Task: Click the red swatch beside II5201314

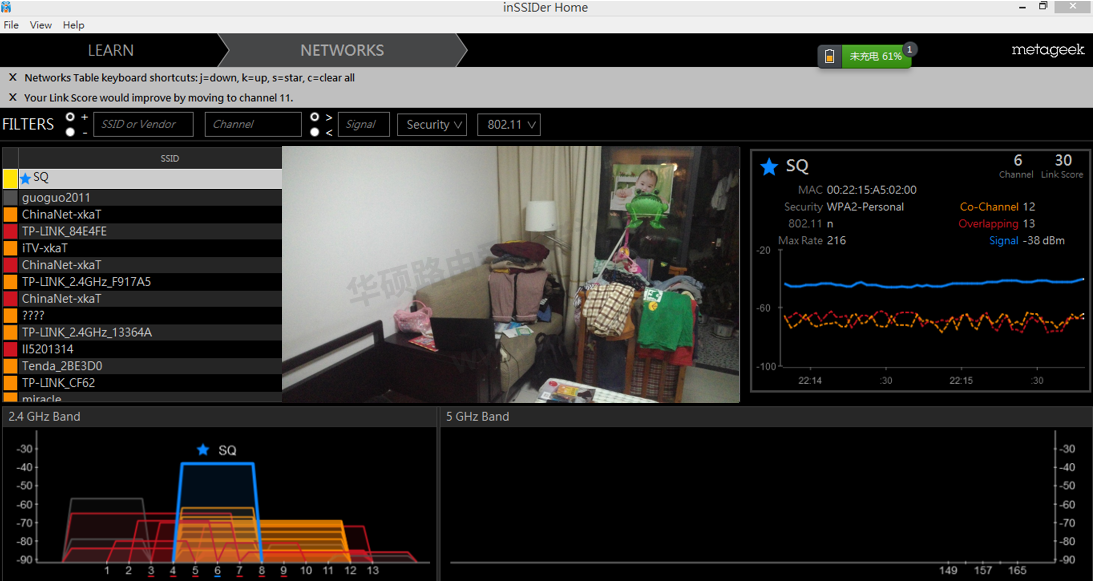Action: point(10,349)
